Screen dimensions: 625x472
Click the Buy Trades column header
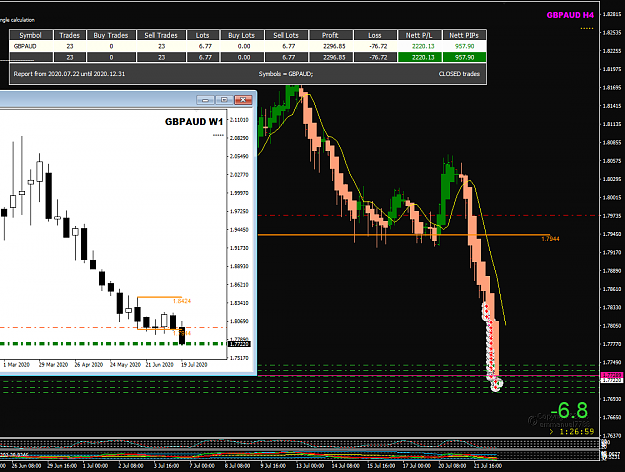[x=111, y=35]
